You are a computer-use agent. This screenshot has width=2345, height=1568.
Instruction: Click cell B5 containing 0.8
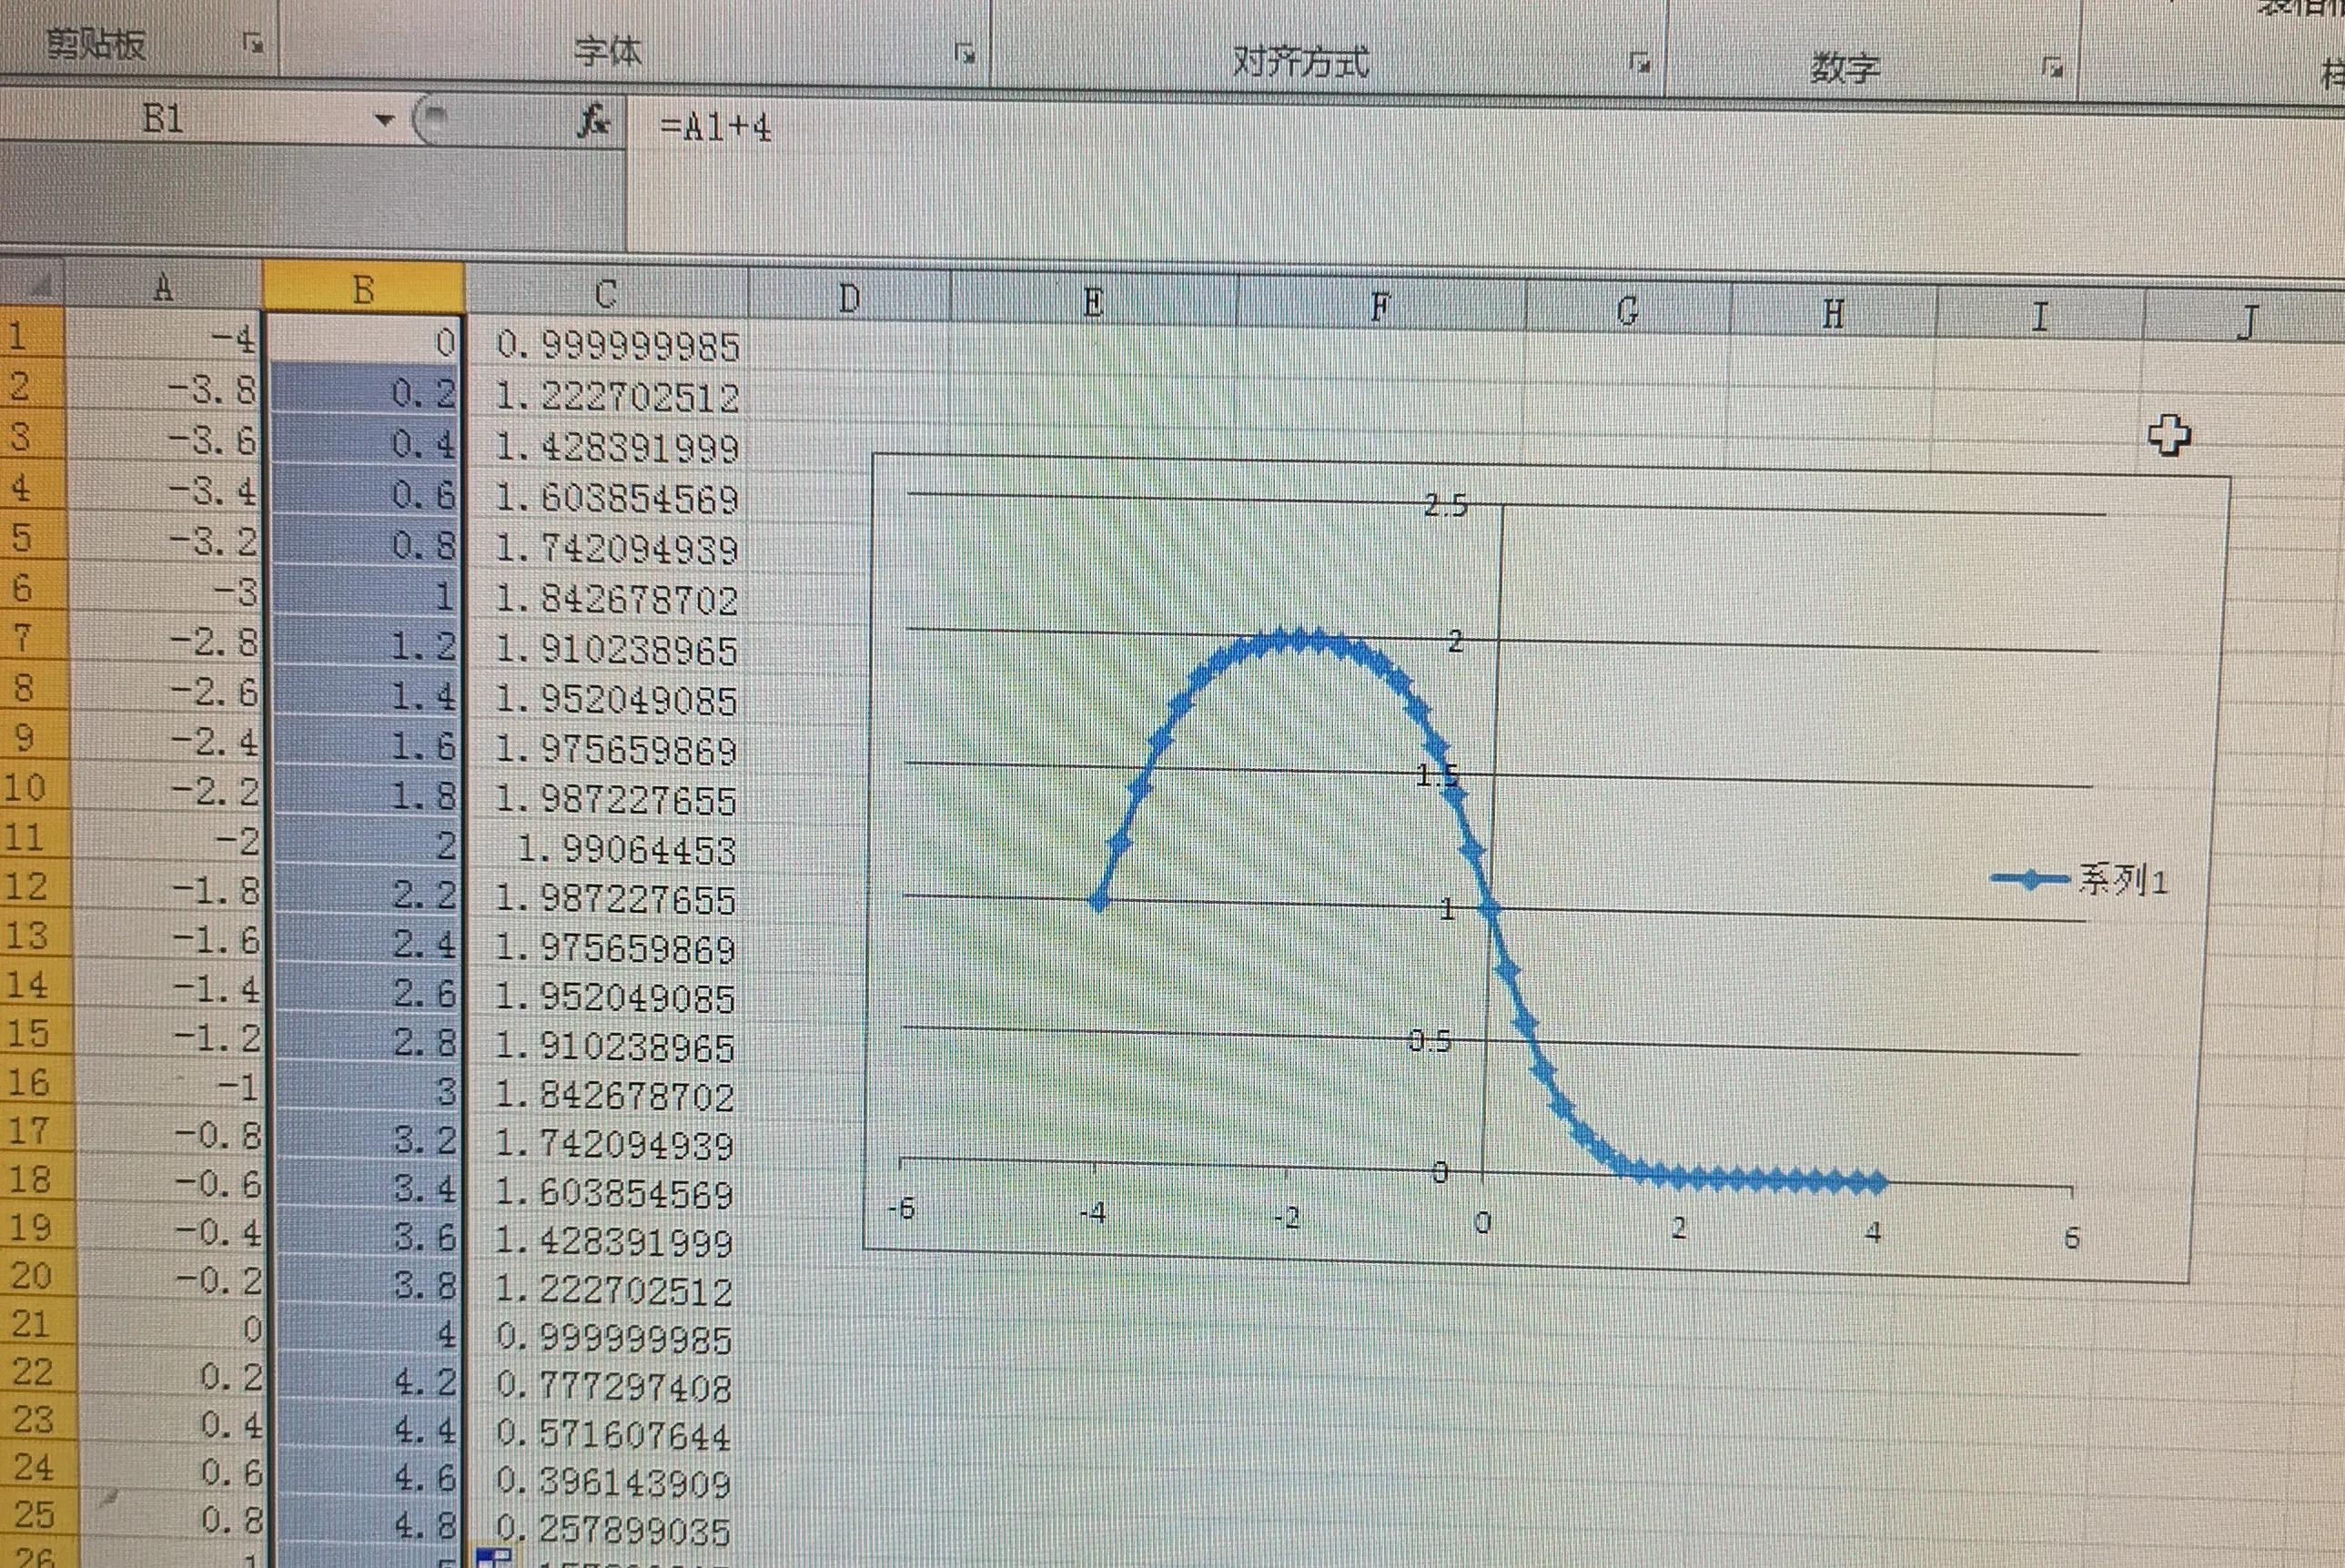pos(366,545)
